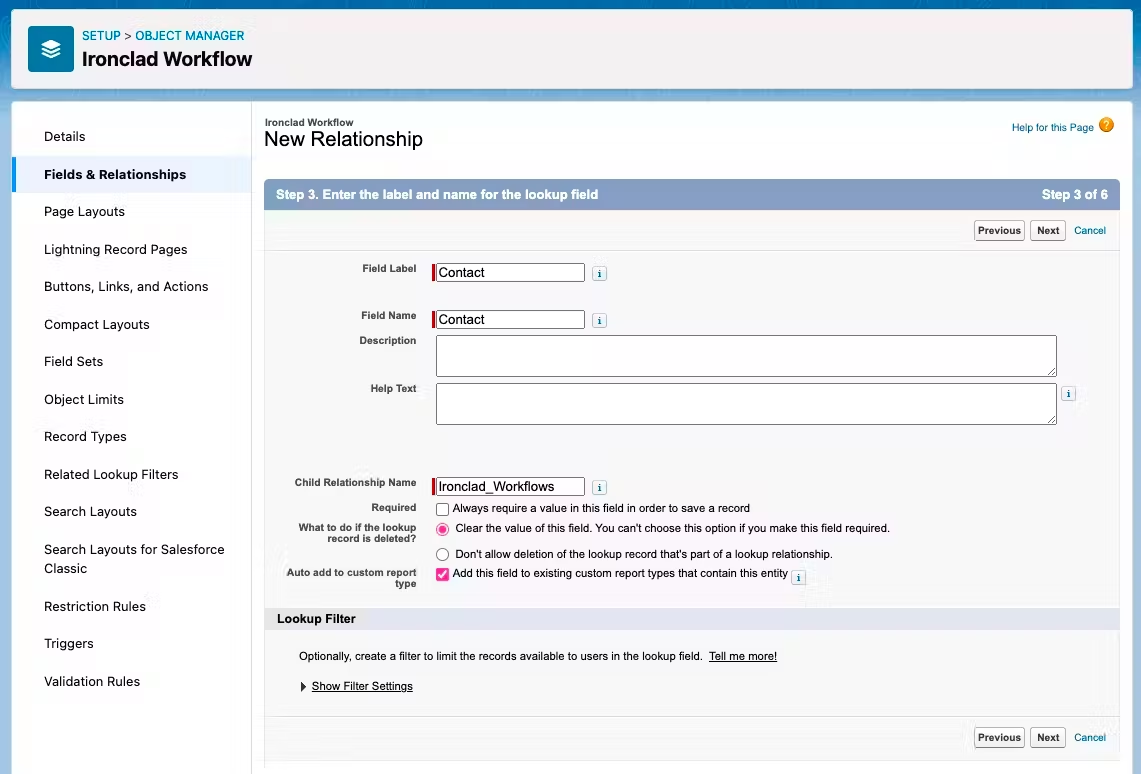The width and height of the screenshot is (1141, 774).
Task: Click the top Cancel link
Action: (1090, 231)
